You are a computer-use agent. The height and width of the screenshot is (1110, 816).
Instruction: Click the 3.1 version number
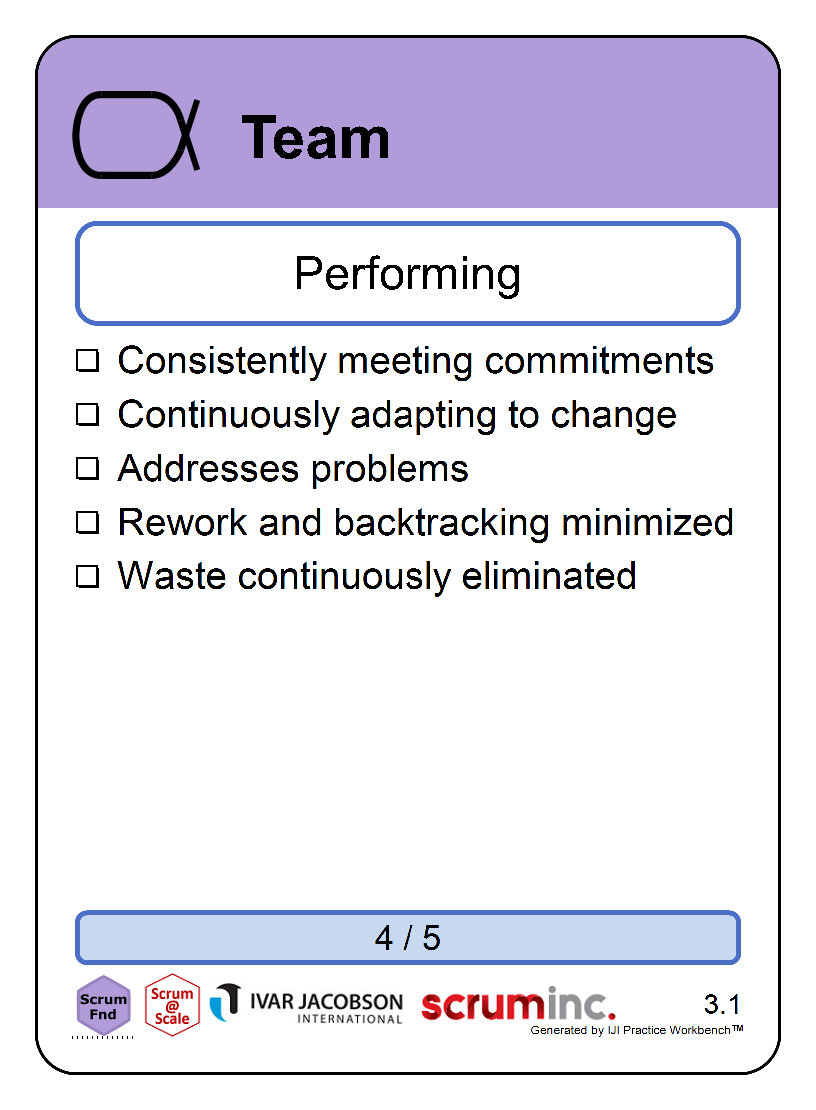722,1004
